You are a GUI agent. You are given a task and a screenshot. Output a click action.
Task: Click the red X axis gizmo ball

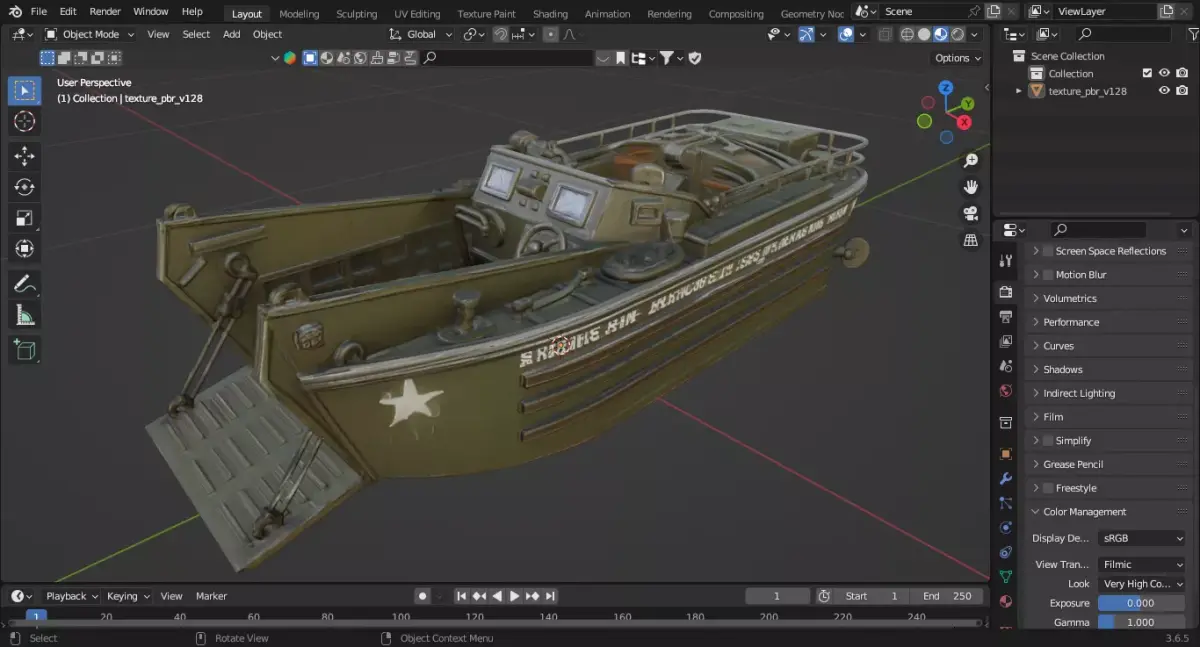[964, 122]
